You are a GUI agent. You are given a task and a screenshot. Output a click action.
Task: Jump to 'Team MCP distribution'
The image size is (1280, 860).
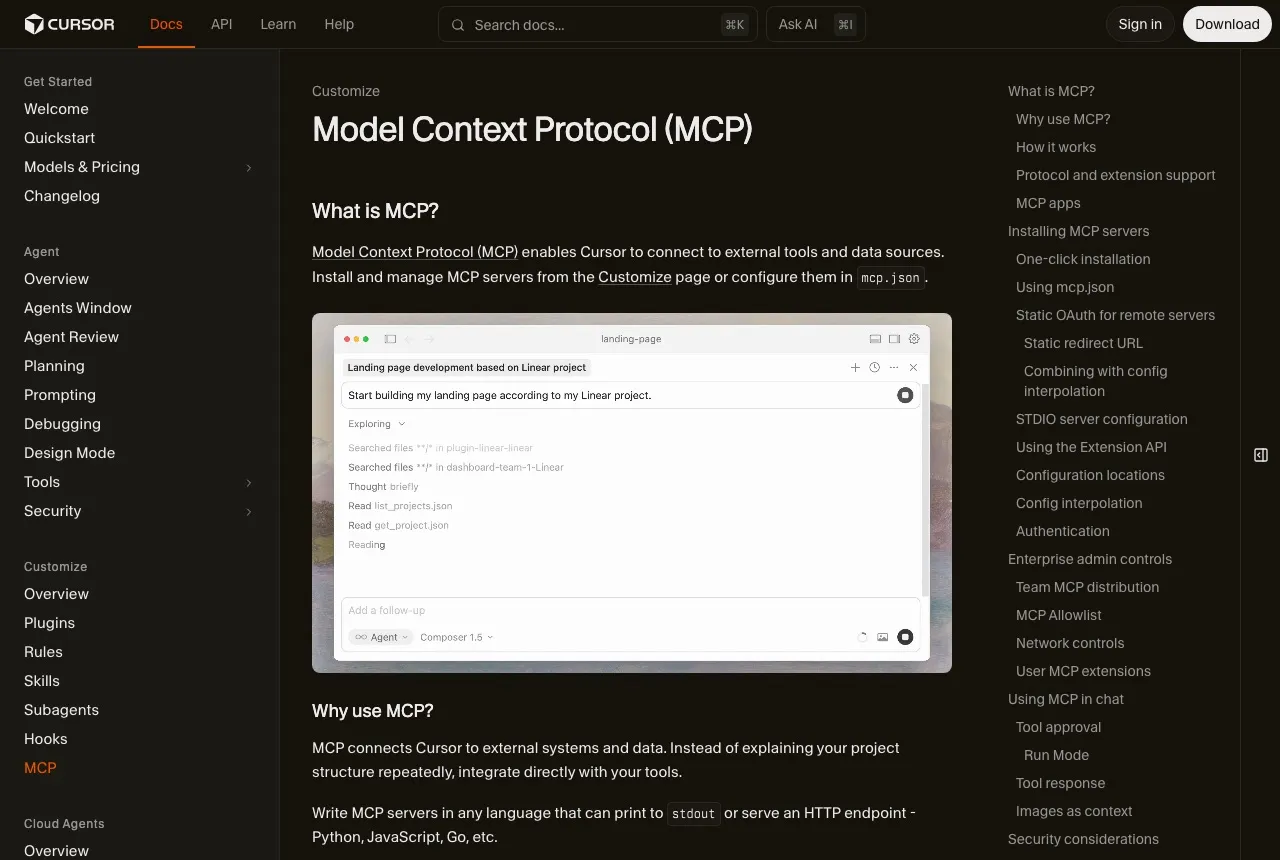[1087, 587]
